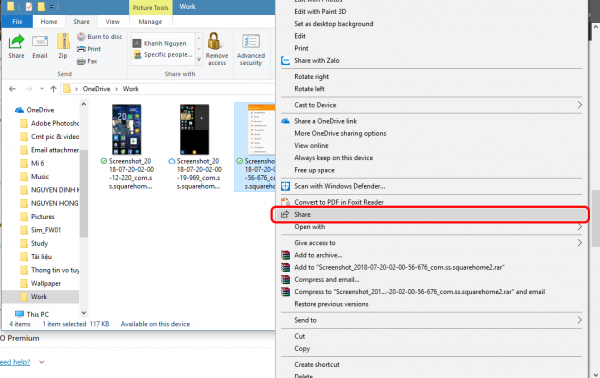Viewport: 600px width, 378px height.
Task: Choose Free up space
Action: [x=314, y=170]
